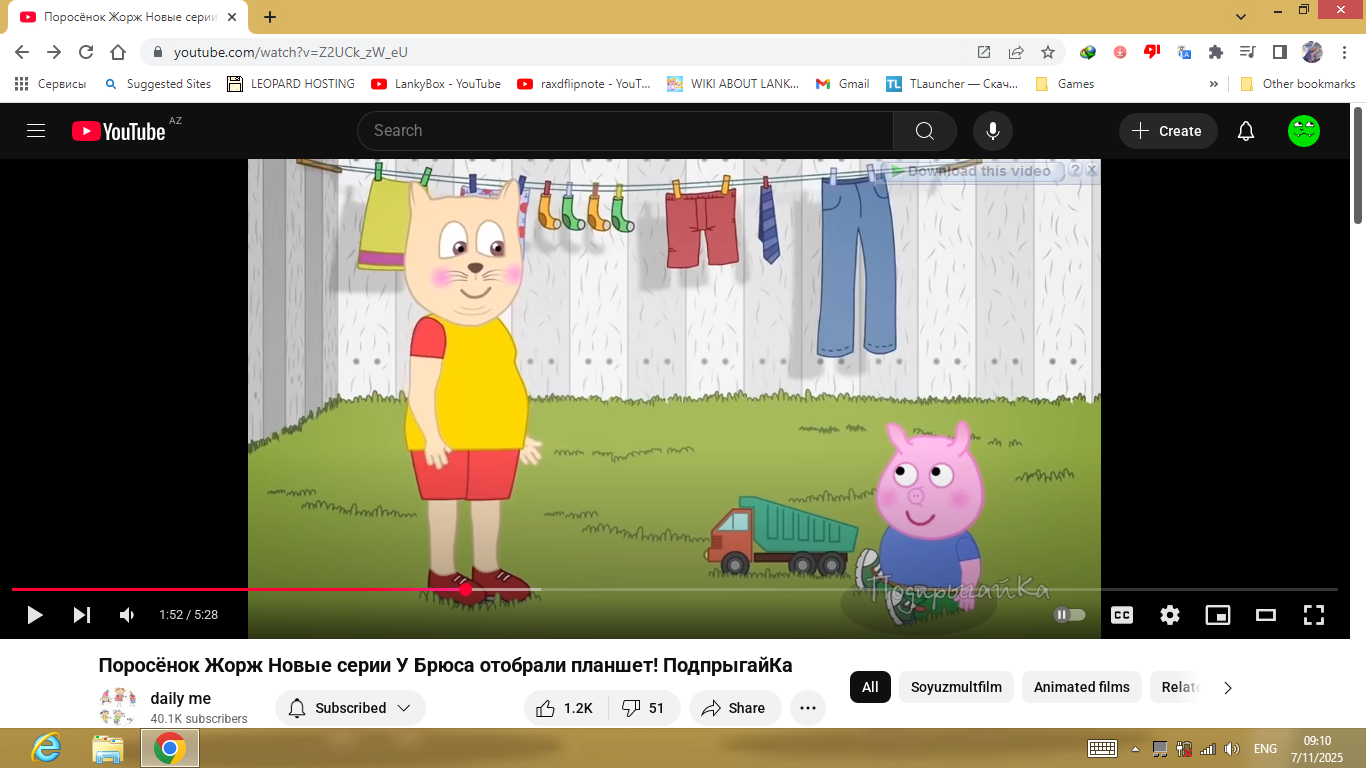Open the Games bookmark folder
Viewport: 1366px width, 768px height.
coord(1064,84)
